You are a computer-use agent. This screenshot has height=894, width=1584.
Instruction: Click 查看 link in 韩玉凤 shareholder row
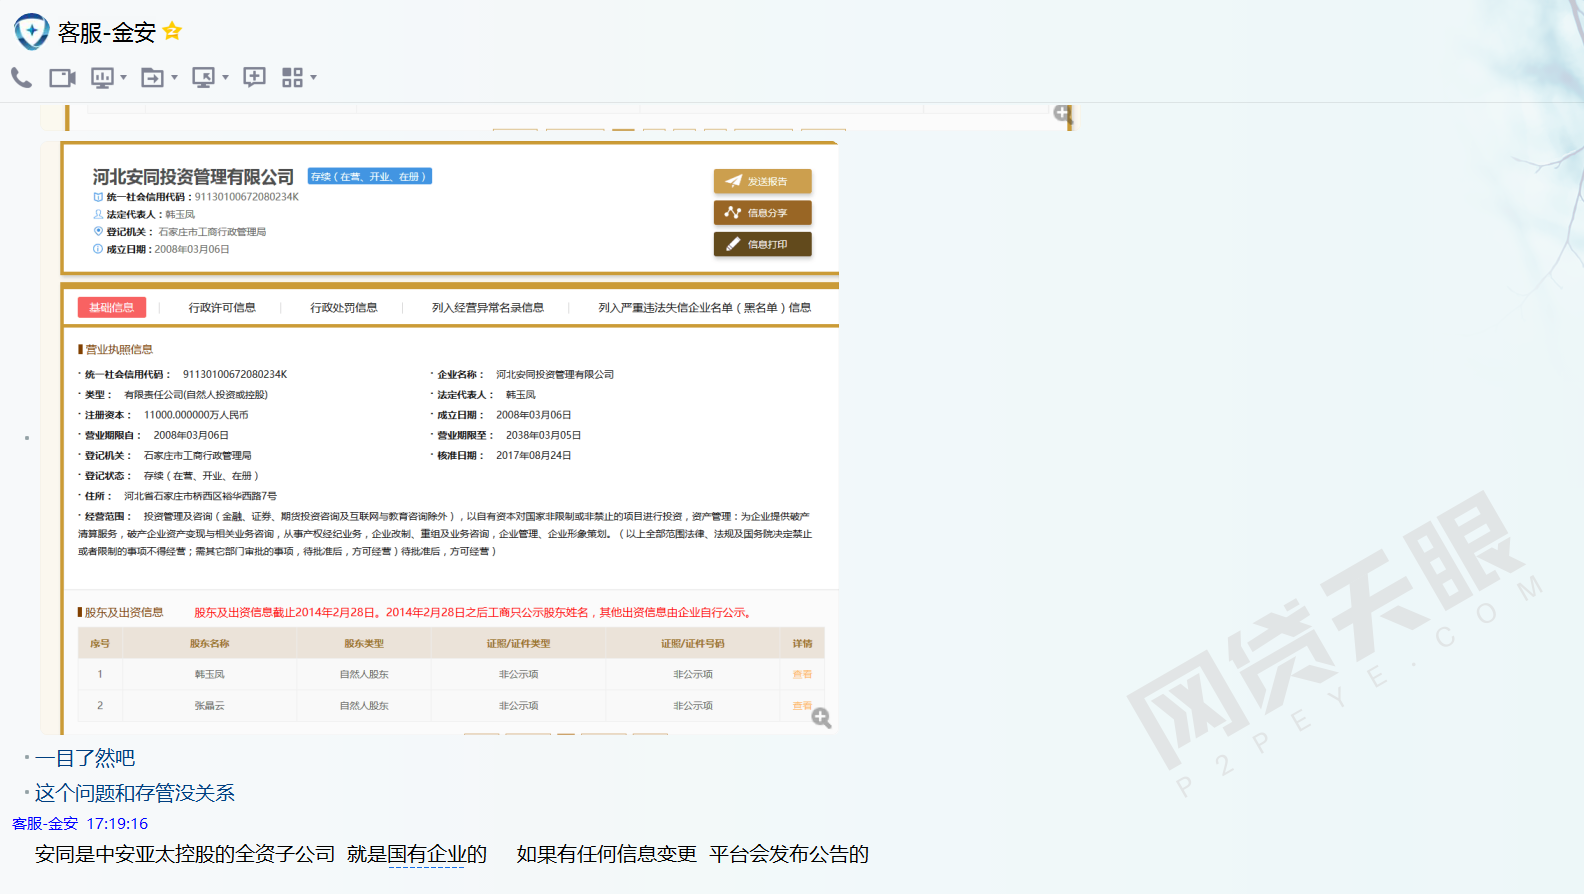point(802,674)
